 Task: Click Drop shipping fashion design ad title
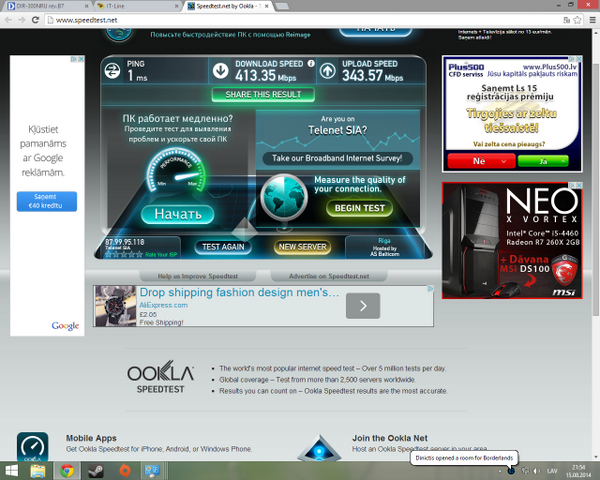[239, 292]
